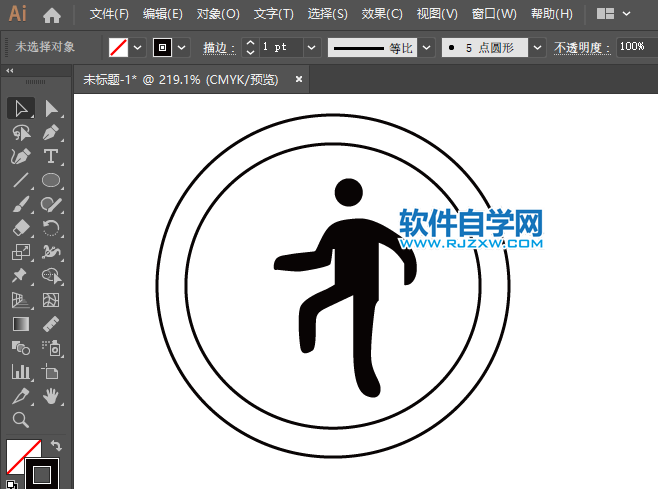Select the Blob Brush tool
The width and height of the screenshot is (658, 489).
[51, 204]
